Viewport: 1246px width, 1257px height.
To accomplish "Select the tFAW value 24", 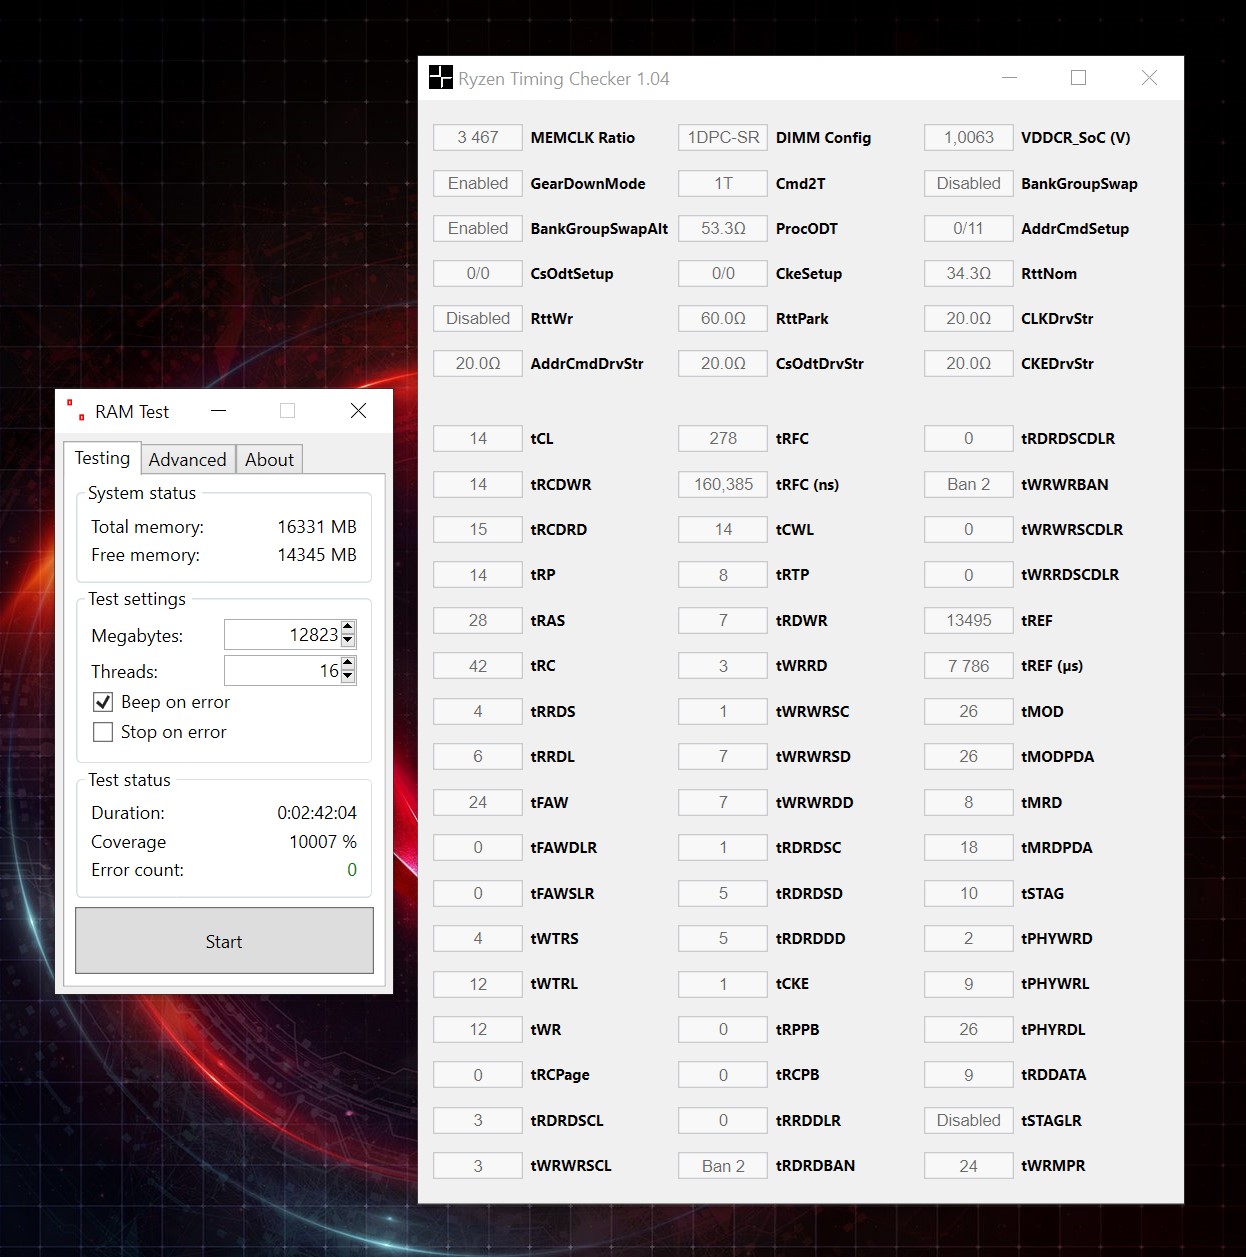I will (x=478, y=802).
